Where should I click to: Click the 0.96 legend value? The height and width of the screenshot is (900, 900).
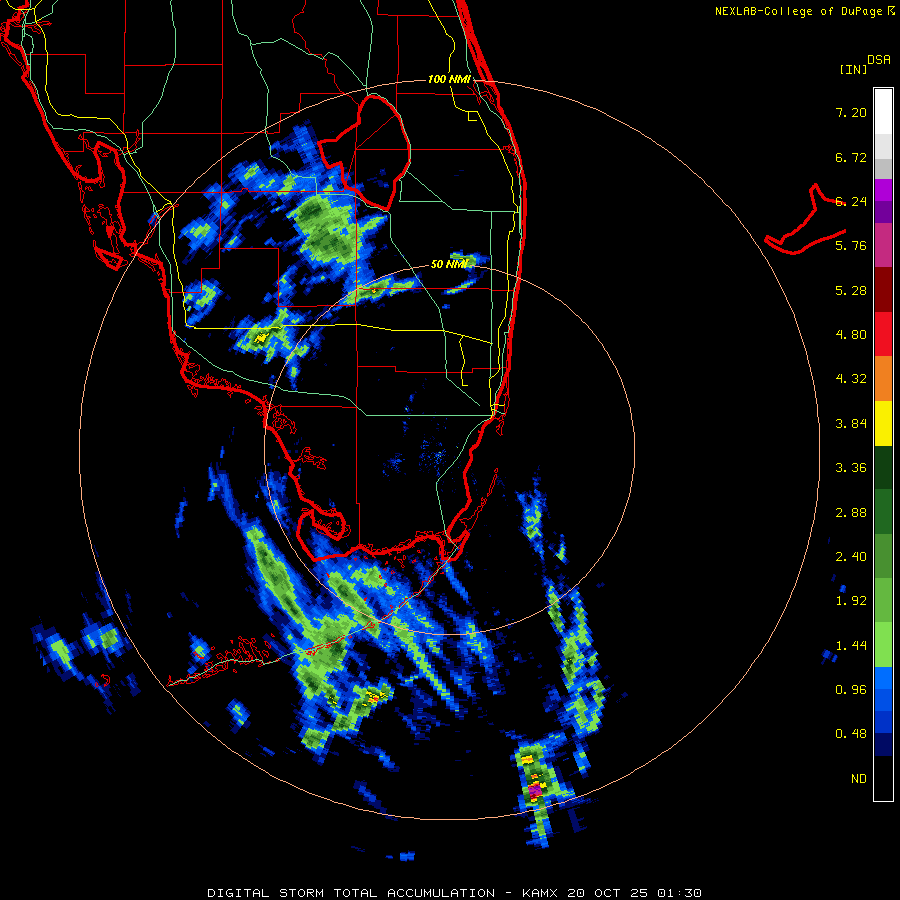[x=851, y=690]
